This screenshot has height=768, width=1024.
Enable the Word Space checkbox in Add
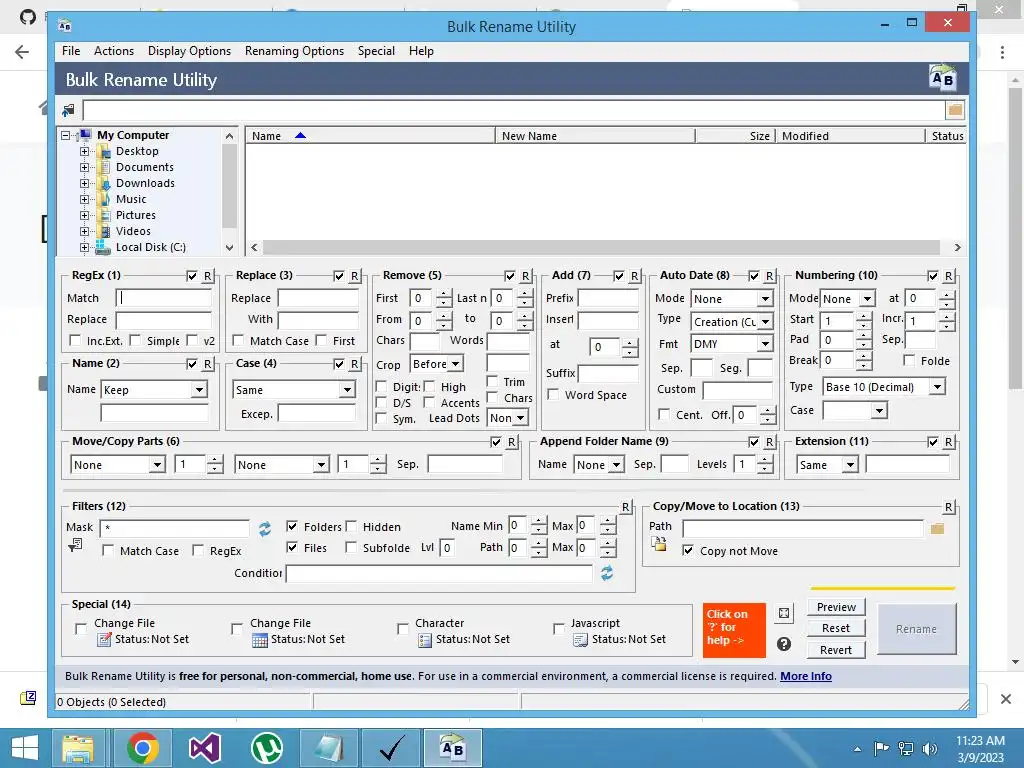[x=553, y=394]
